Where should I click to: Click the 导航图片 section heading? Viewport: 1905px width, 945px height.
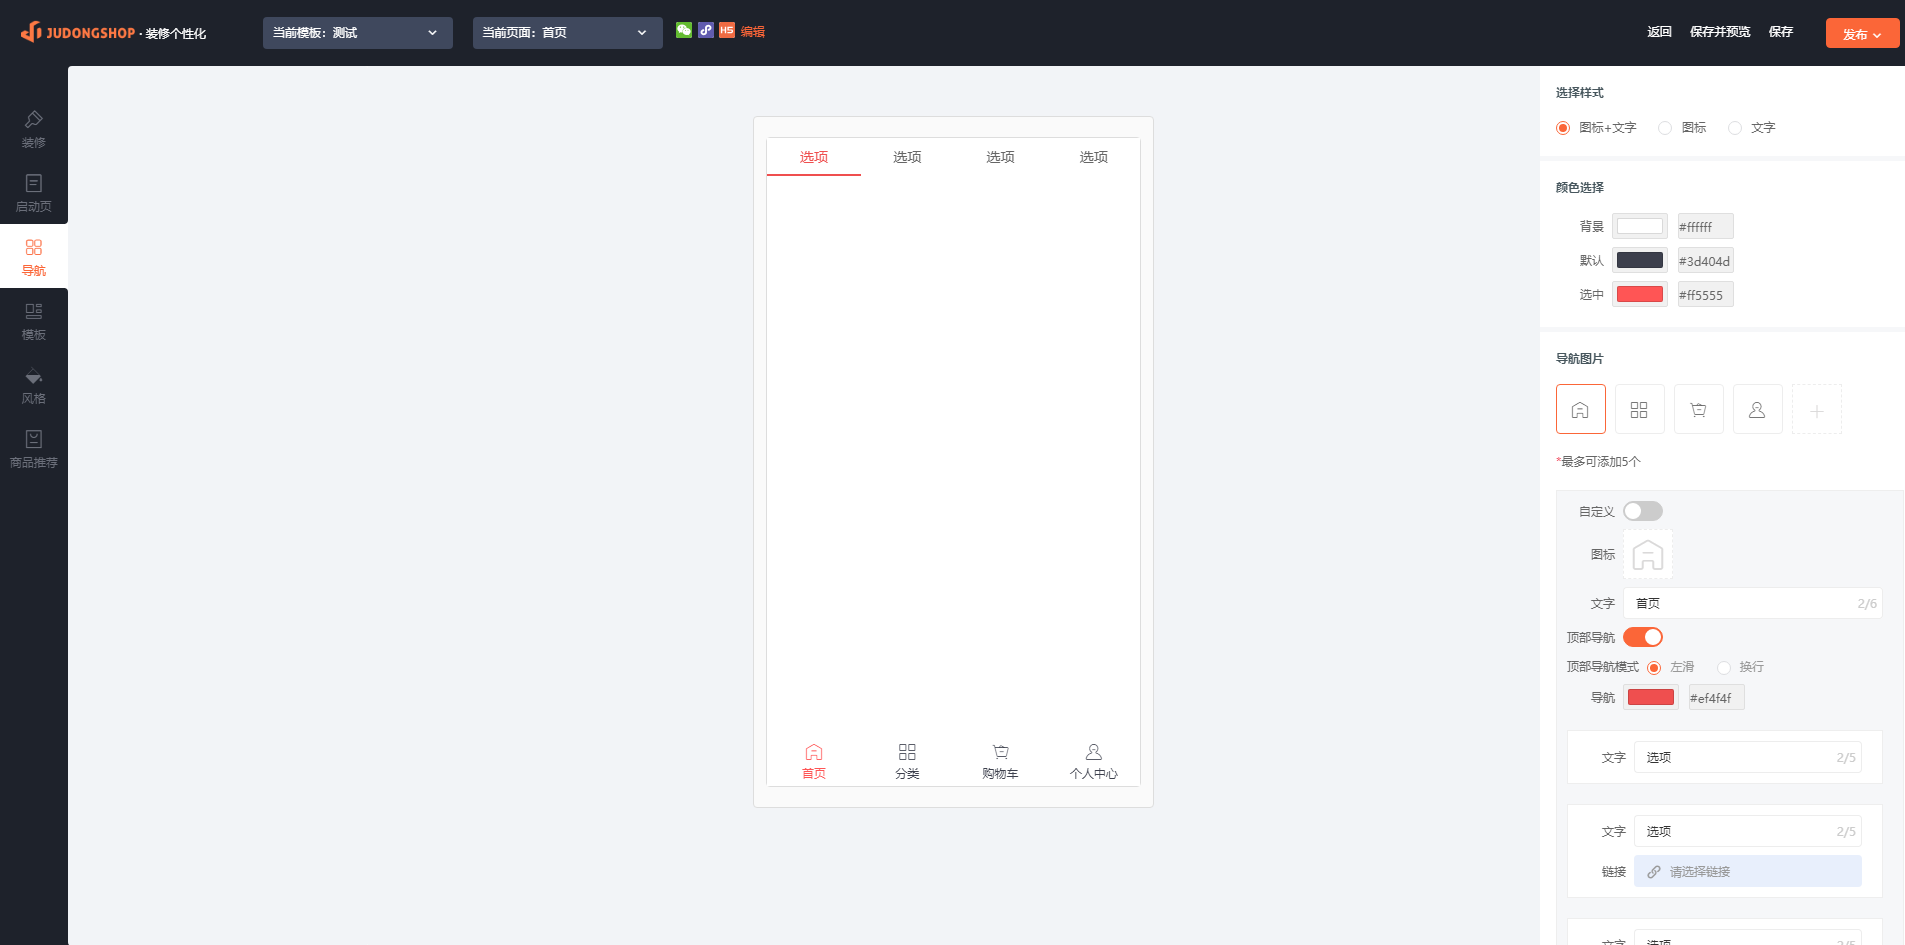(x=1580, y=358)
